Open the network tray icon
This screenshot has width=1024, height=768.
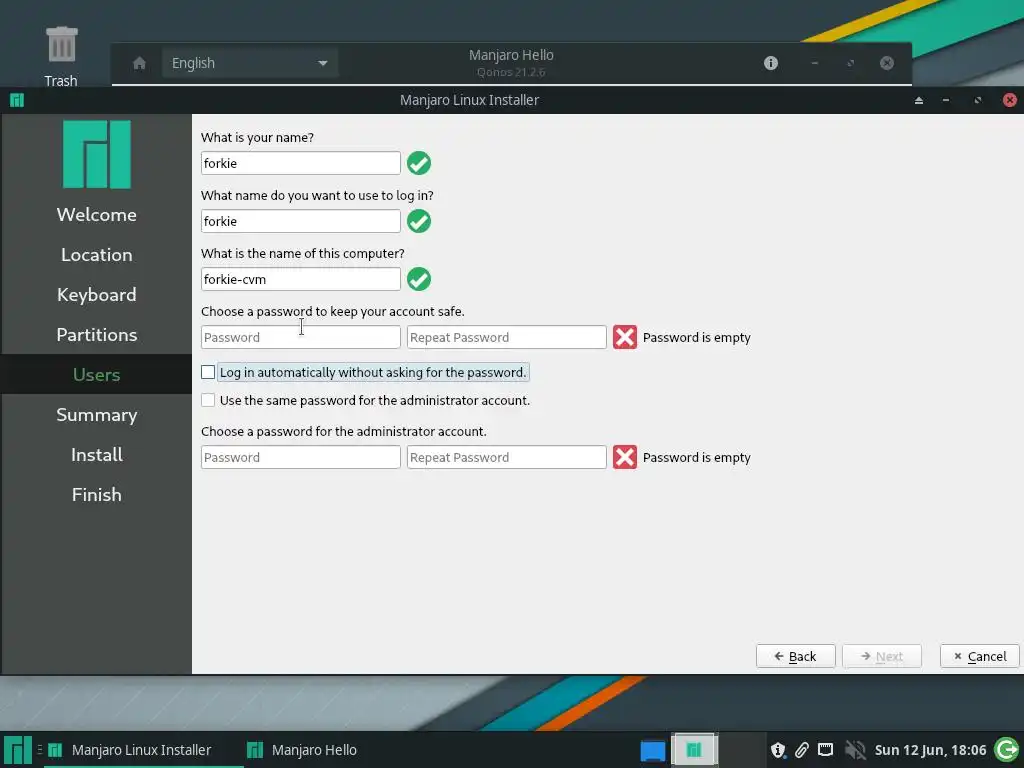825,749
